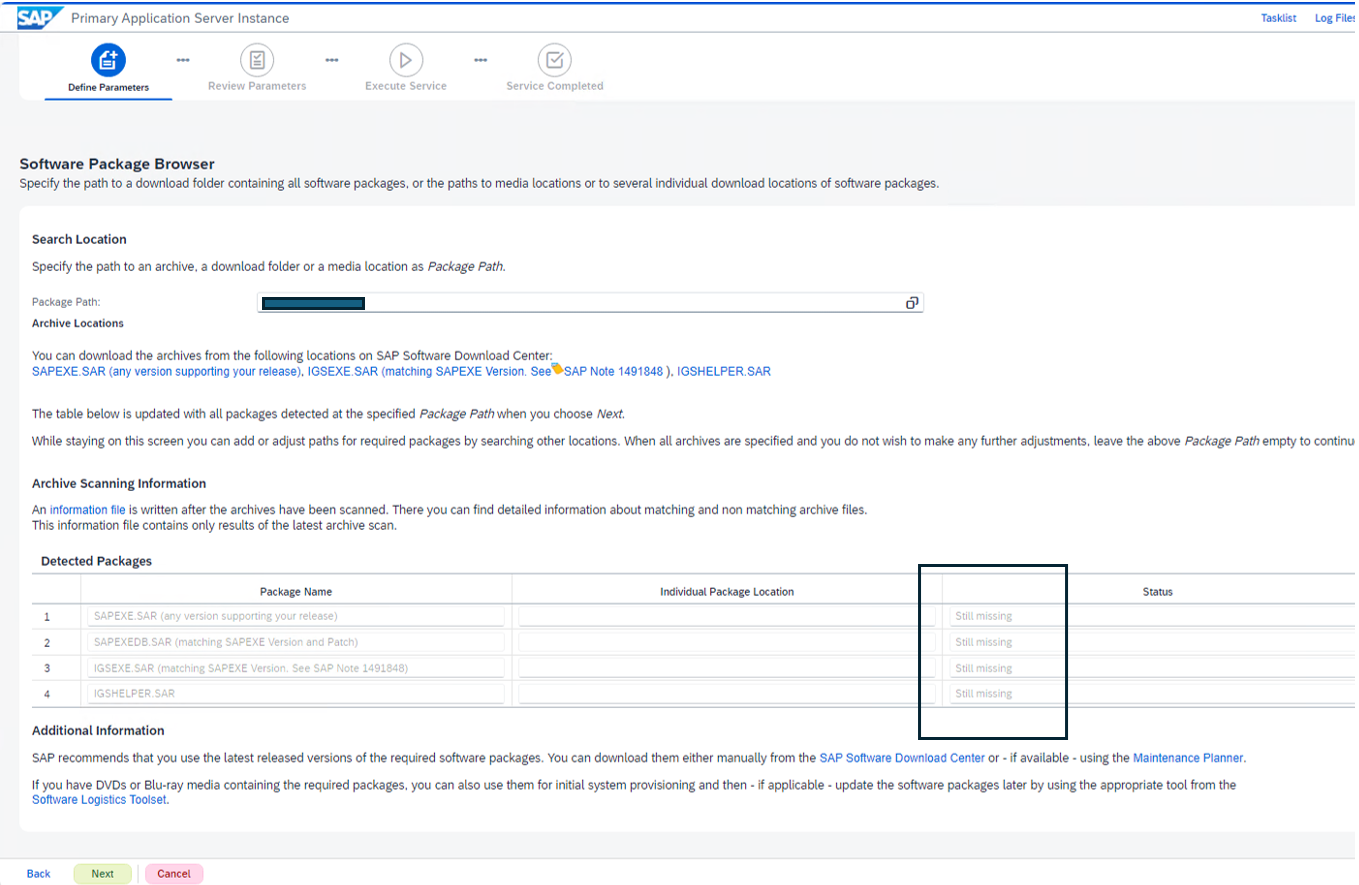Click location field for SAPEXEDB.SAR row
This screenshot has width=1359, height=885.
point(727,642)
